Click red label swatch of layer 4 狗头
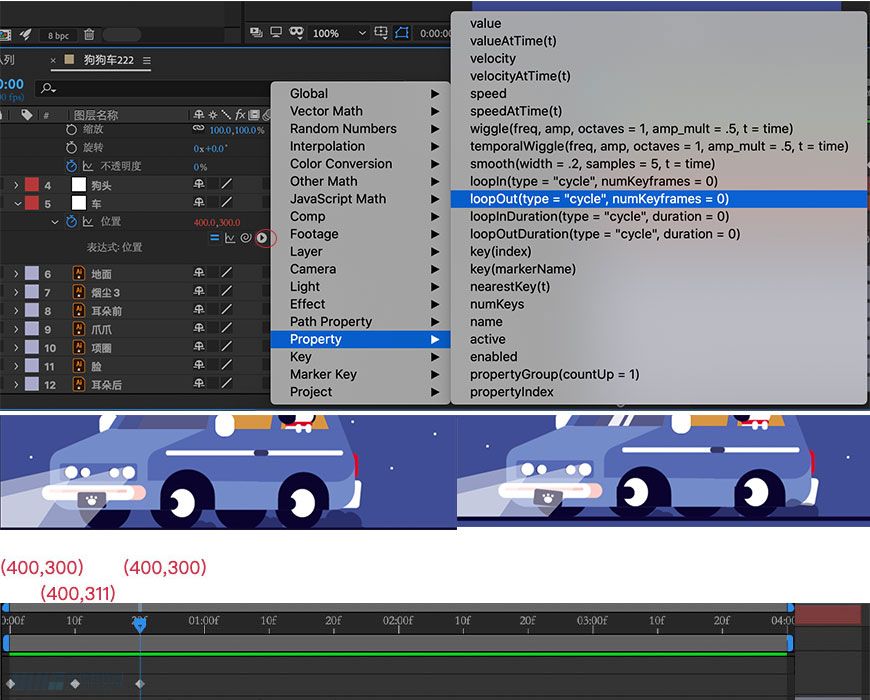 click(x=32, y=185)
